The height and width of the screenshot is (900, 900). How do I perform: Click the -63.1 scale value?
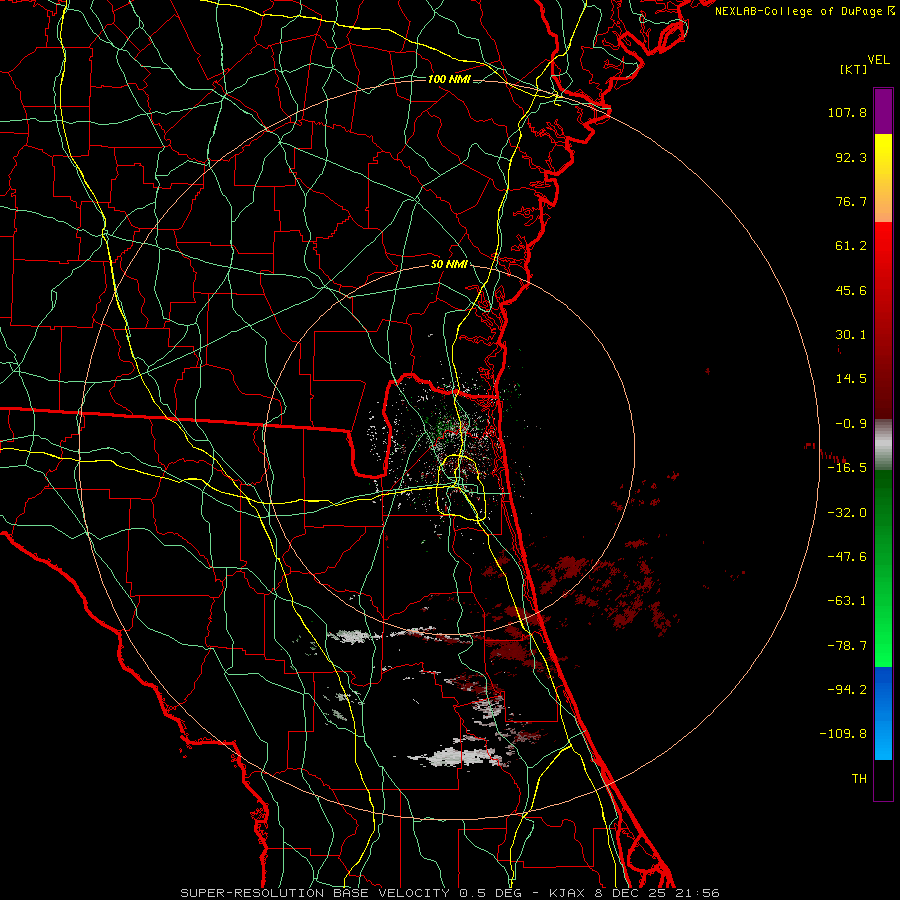[x=847, y=601]
